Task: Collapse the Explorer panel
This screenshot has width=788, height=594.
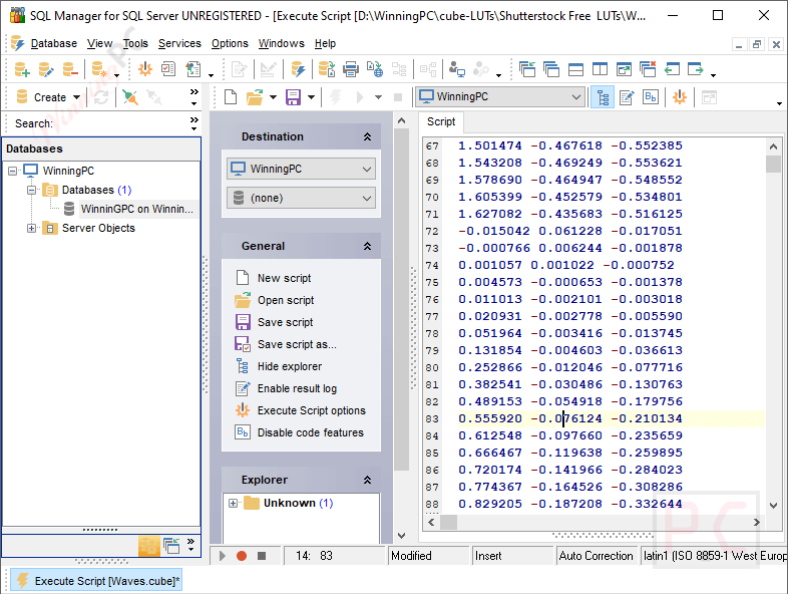Action: tap(367, 480)
